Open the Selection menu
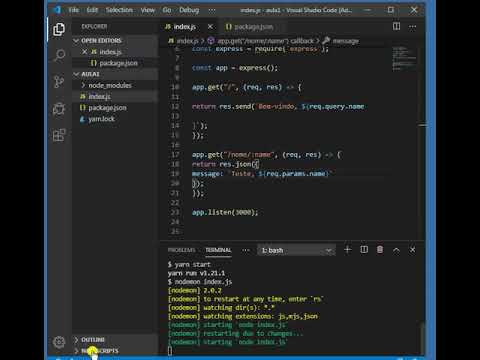480x360 pixels. point(119,10)
